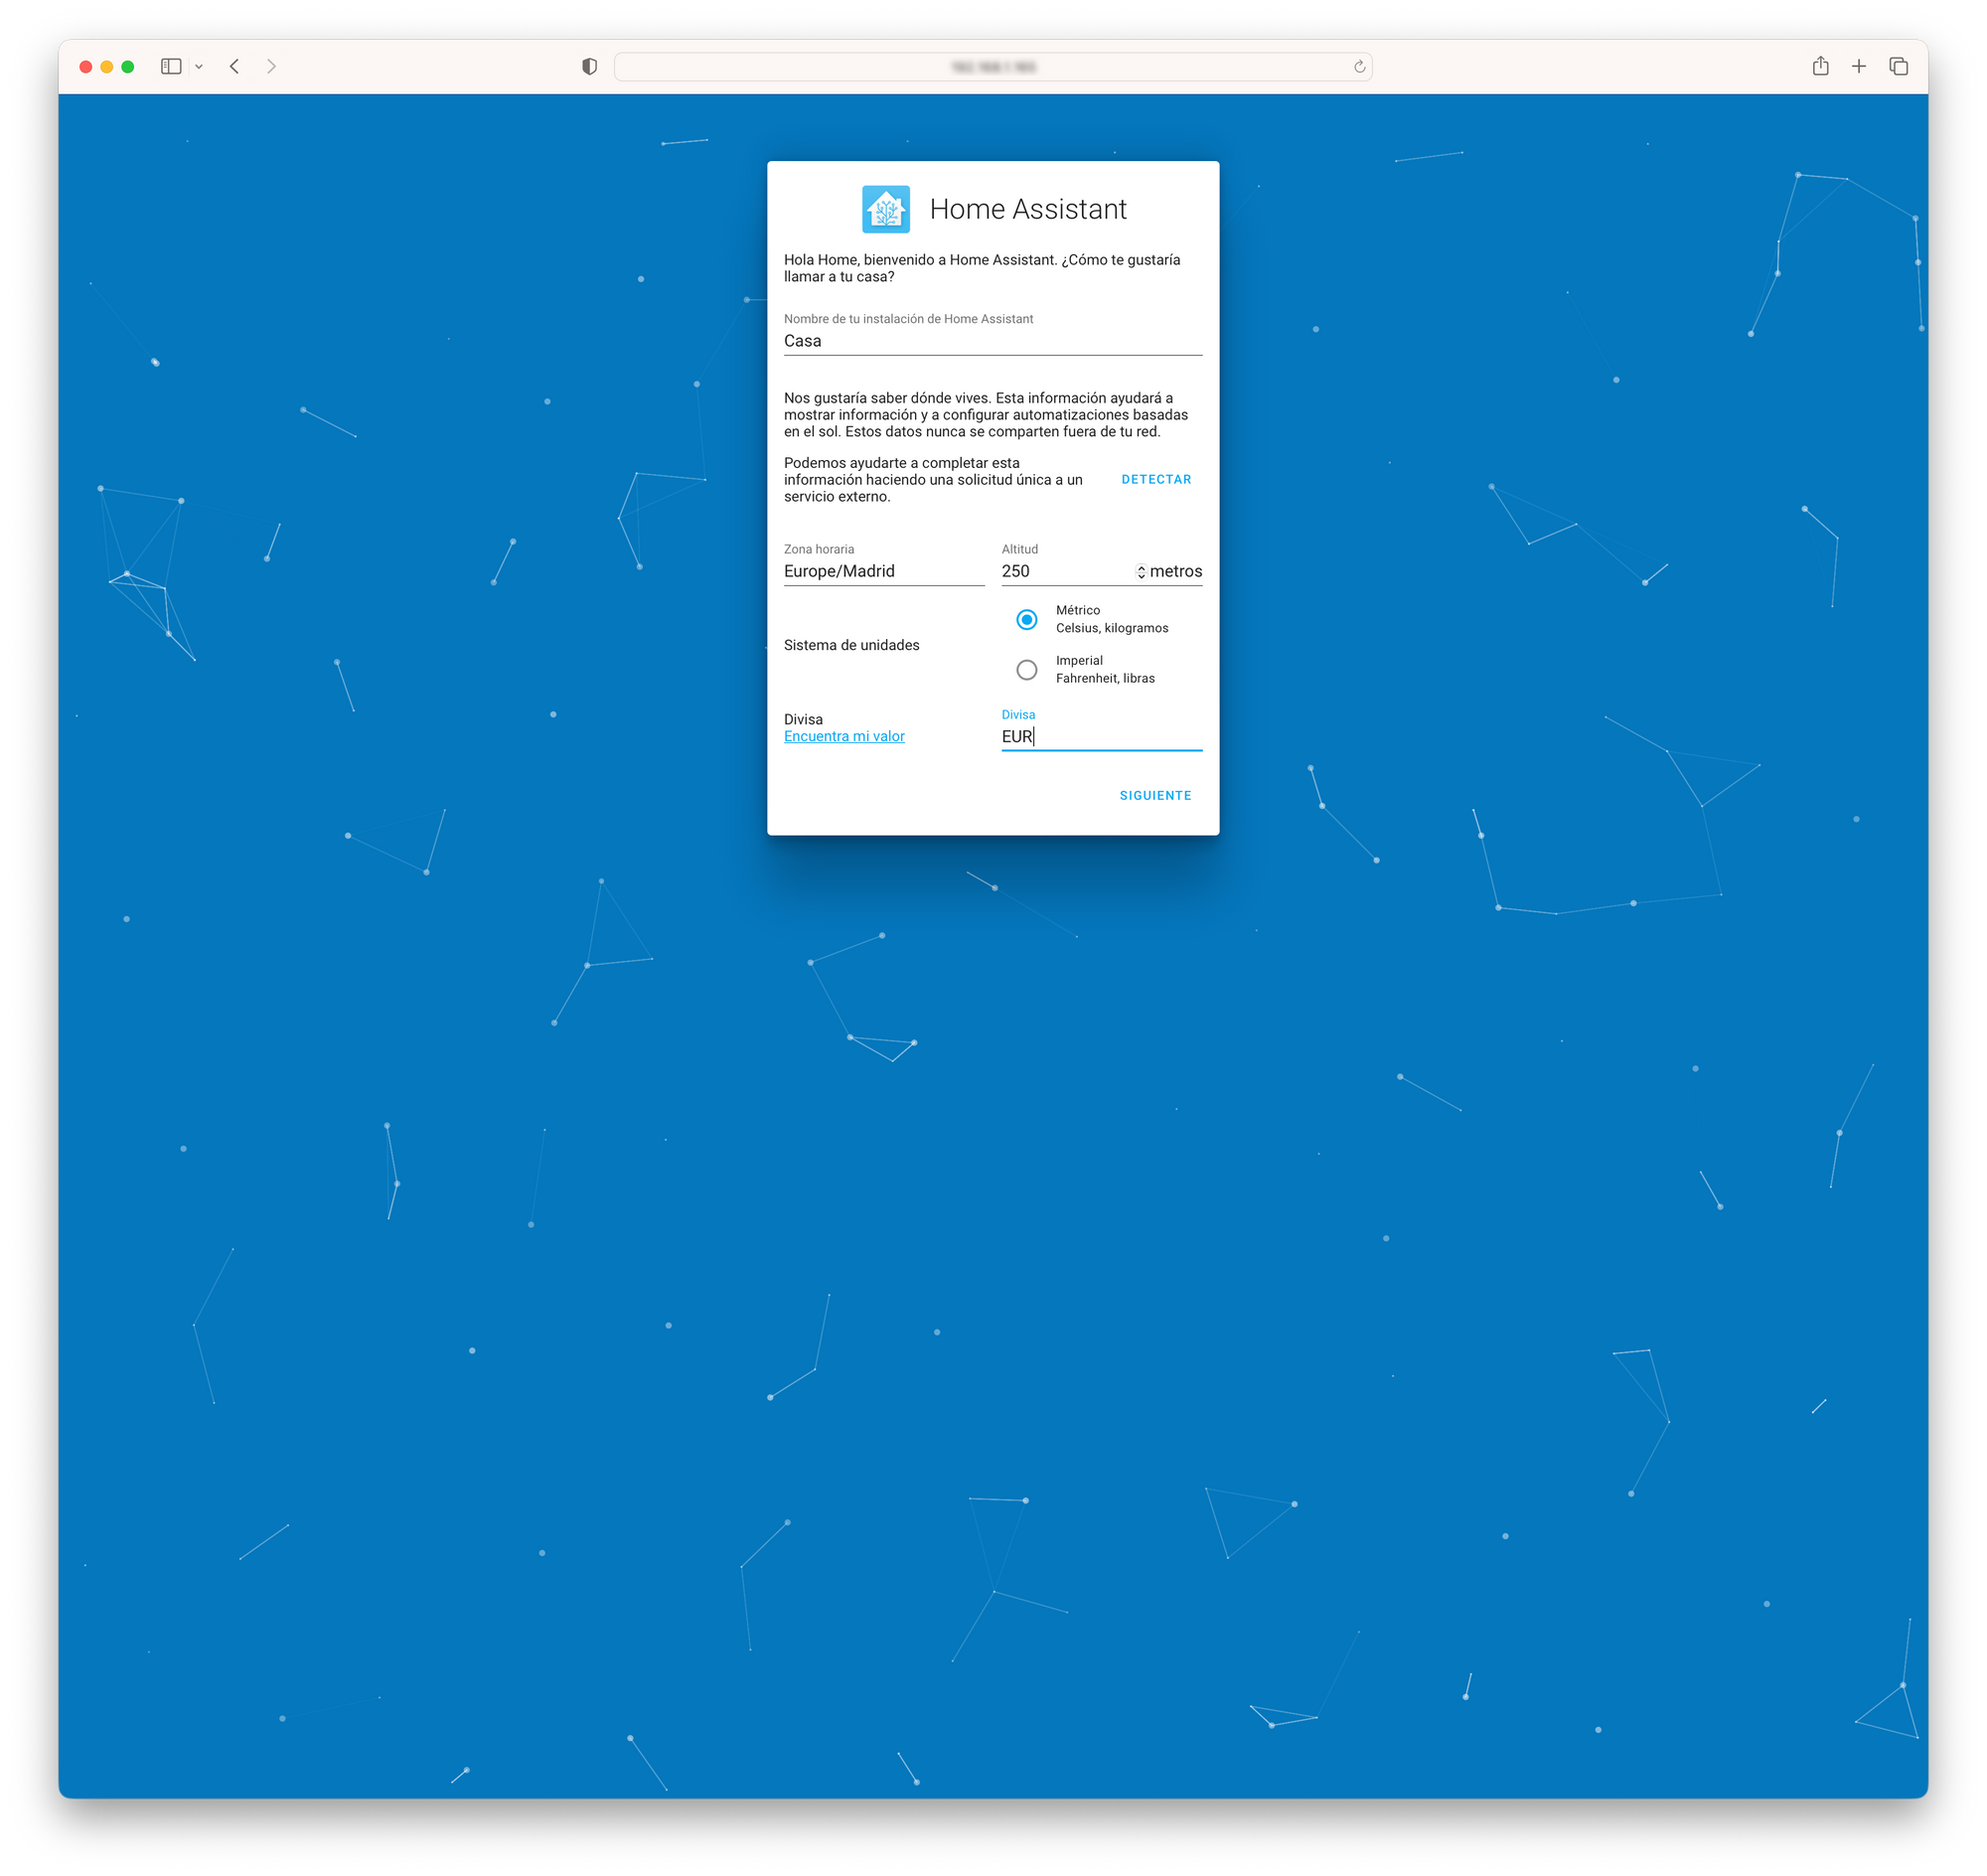Open the sidebar options chevron menu

coord(199,67)
